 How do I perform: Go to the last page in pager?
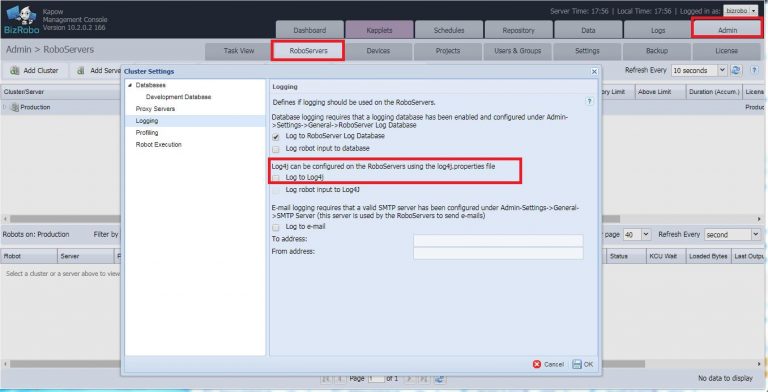coord(424,379)
